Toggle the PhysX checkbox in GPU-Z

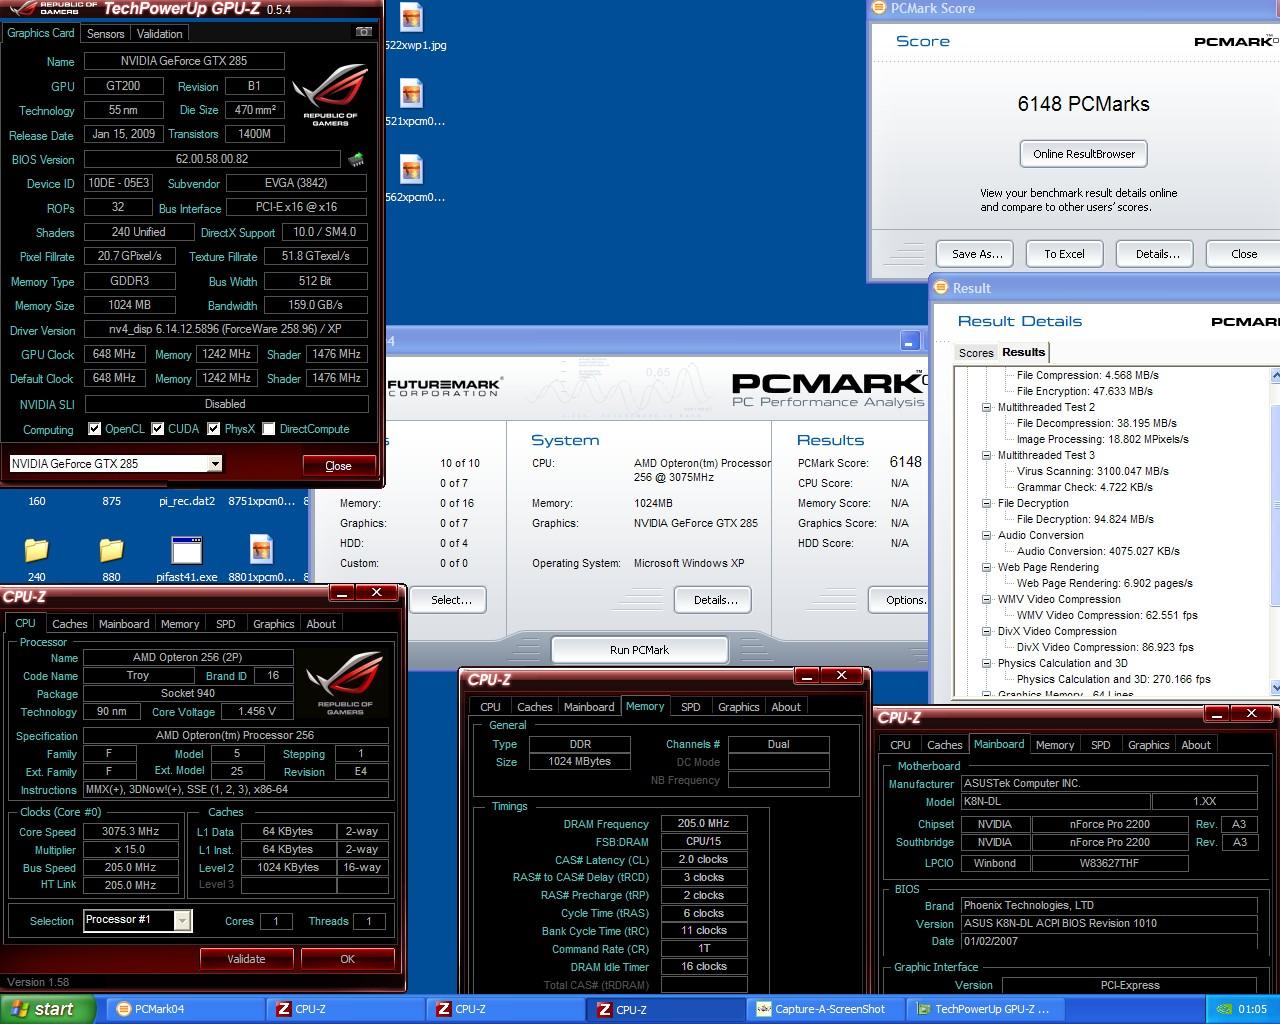[213, 429]
